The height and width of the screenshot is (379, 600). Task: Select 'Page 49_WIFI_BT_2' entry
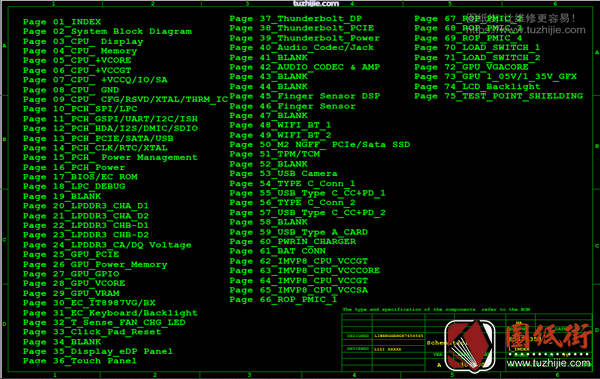coord(280,136)
